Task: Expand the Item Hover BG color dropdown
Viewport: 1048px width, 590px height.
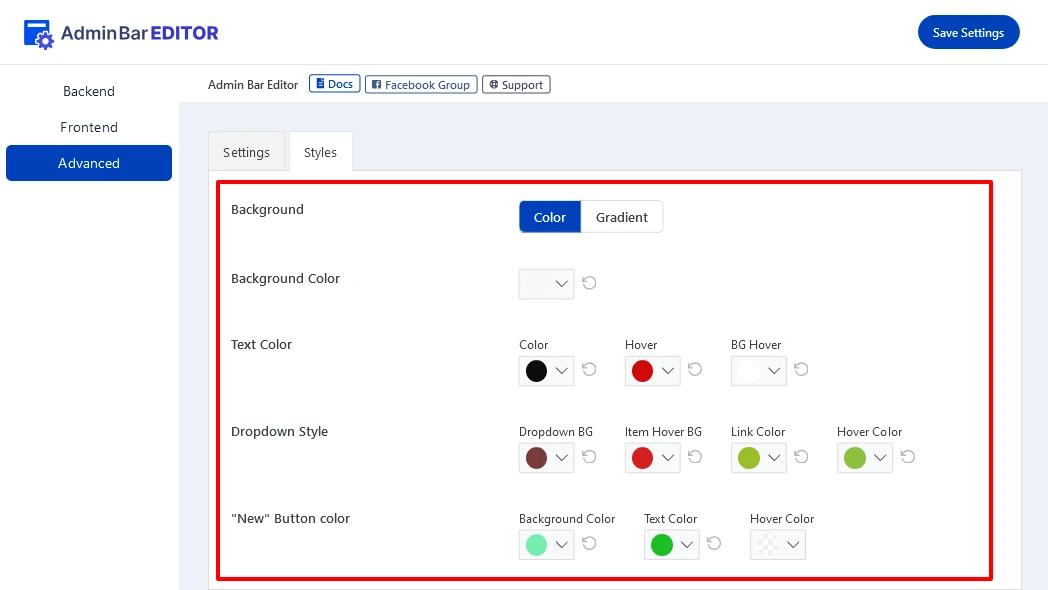Action: click(668, 457)
